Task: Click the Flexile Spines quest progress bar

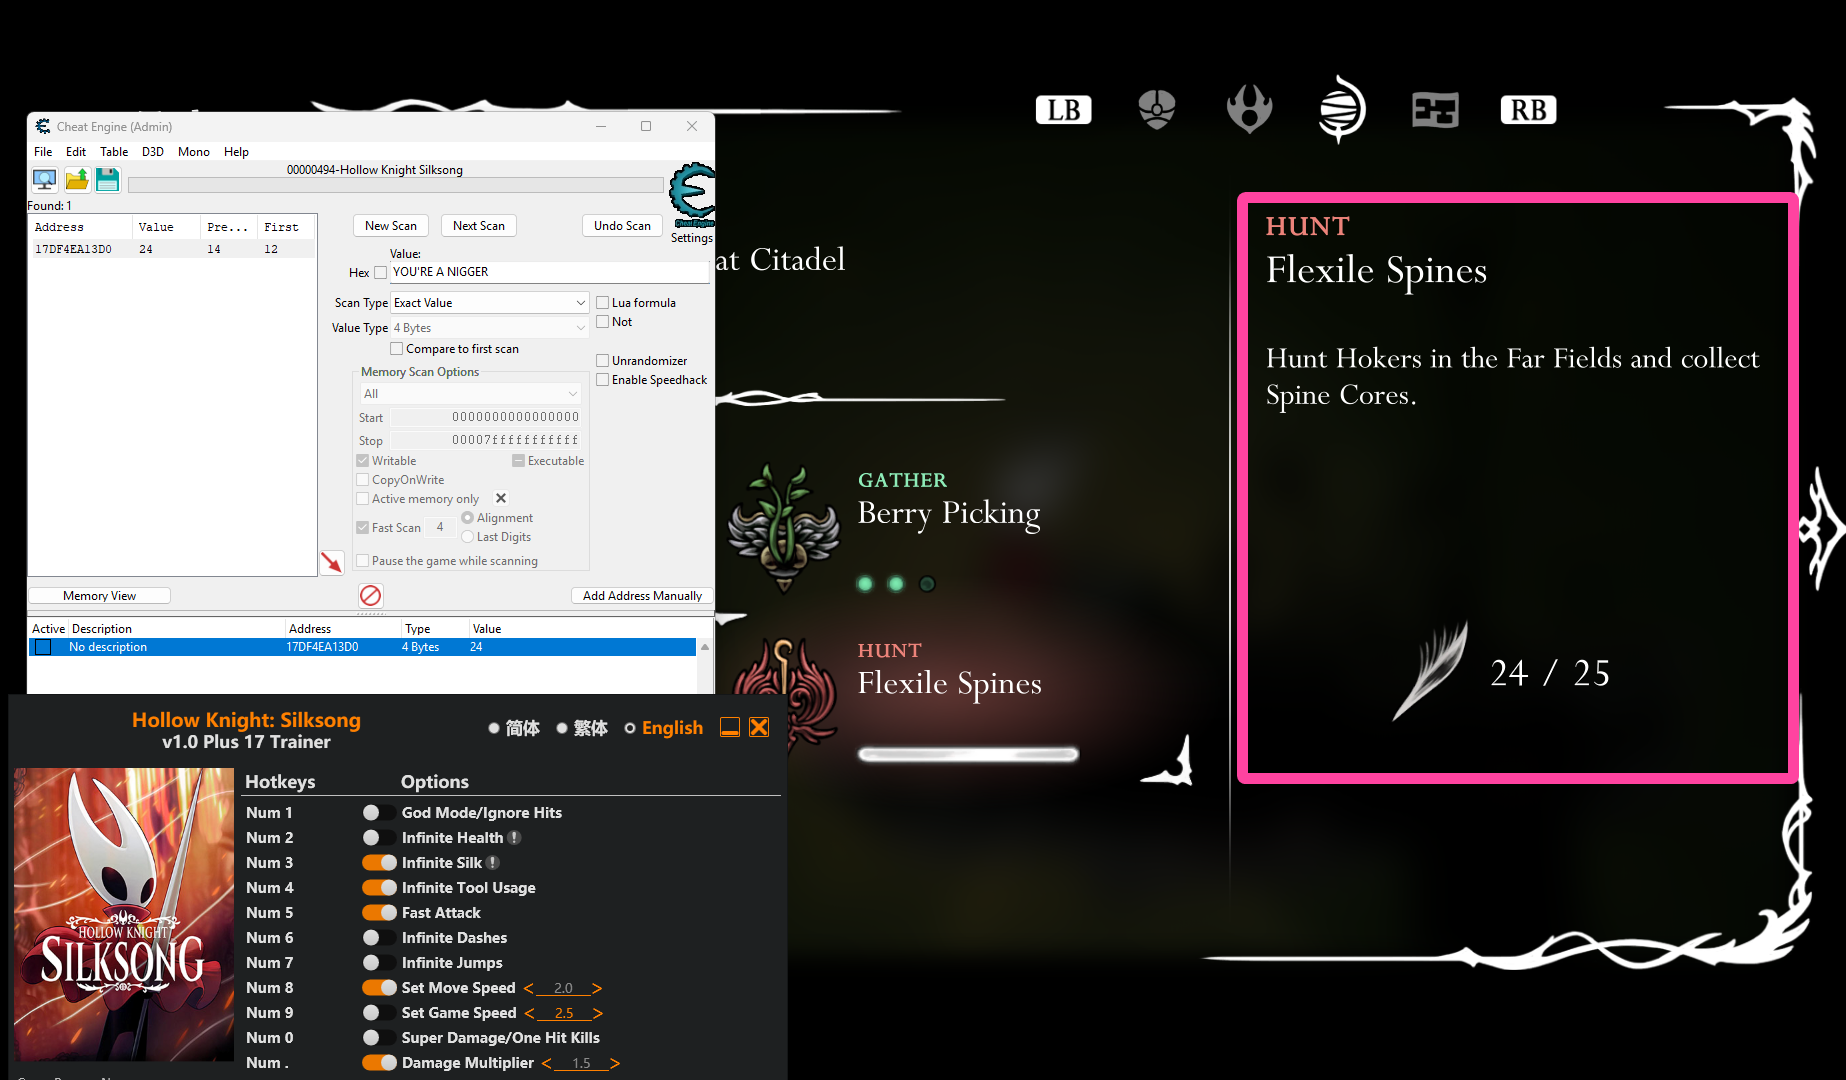Action: click(968, 754)
